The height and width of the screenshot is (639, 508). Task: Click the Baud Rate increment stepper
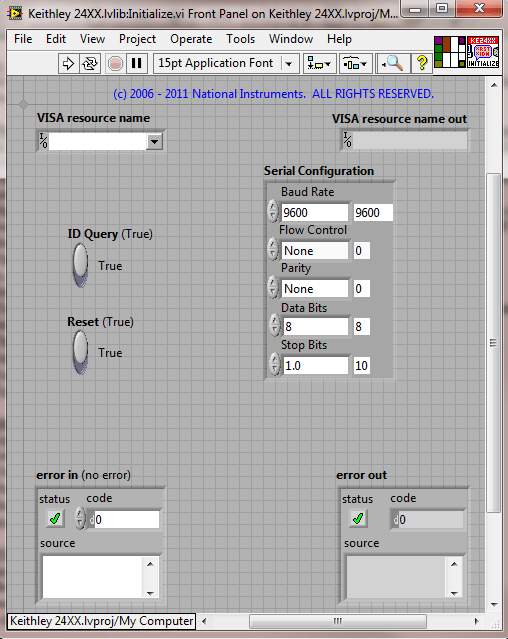point(273,207)
